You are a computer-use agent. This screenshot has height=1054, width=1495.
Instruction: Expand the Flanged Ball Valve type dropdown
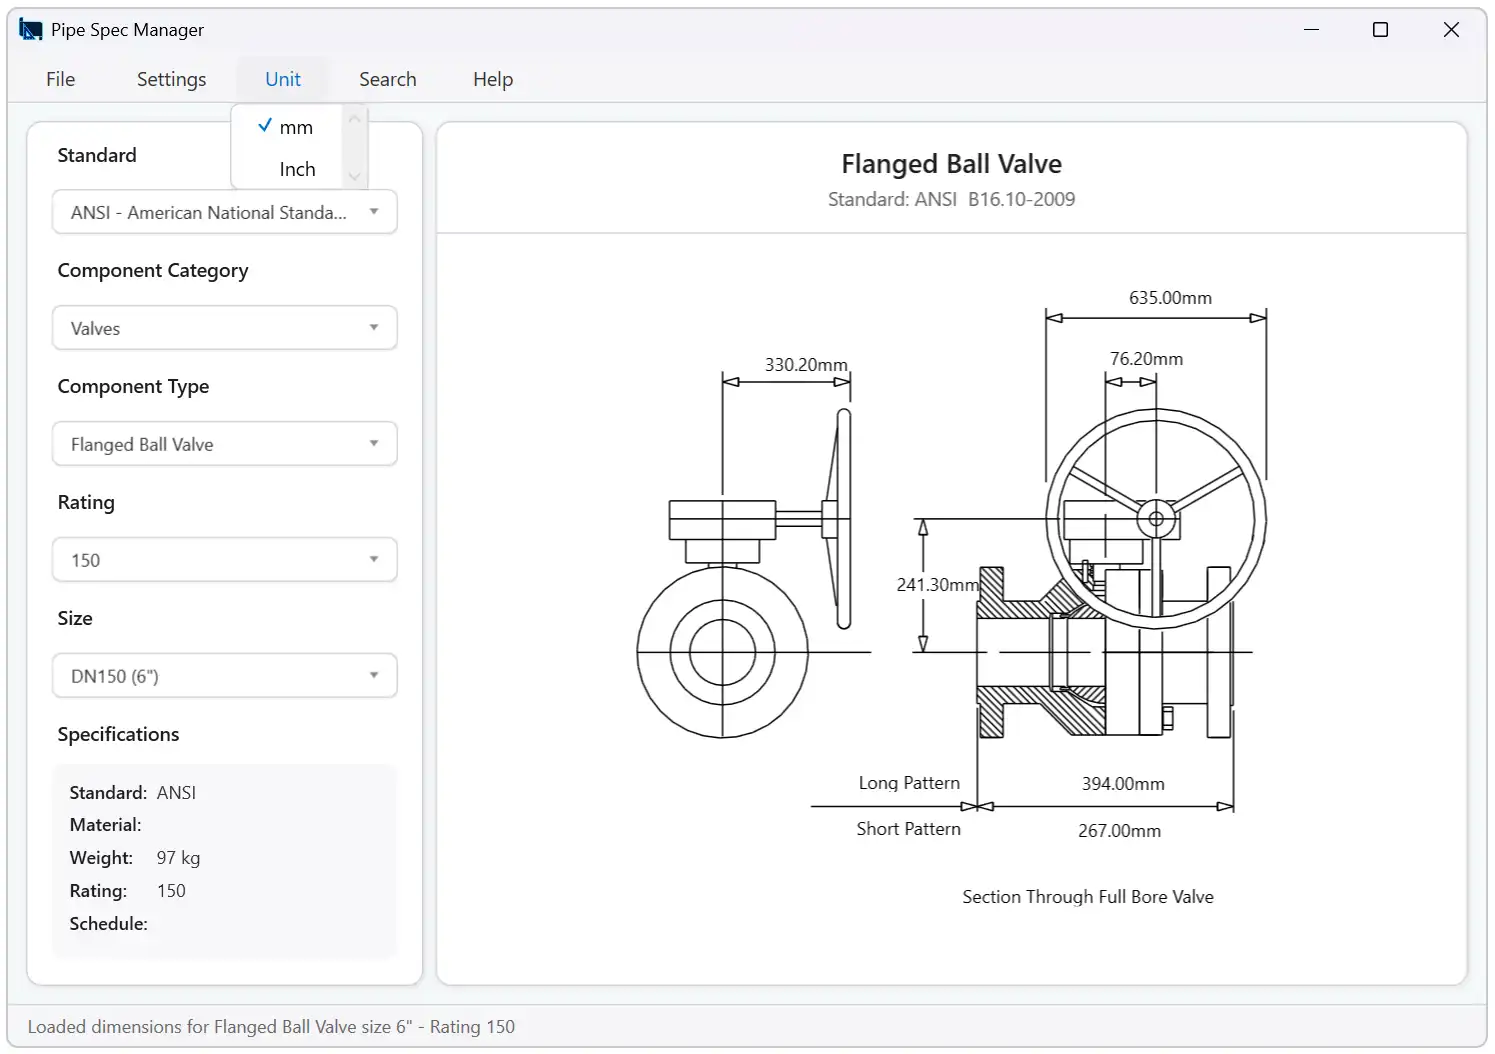(225, 444)
